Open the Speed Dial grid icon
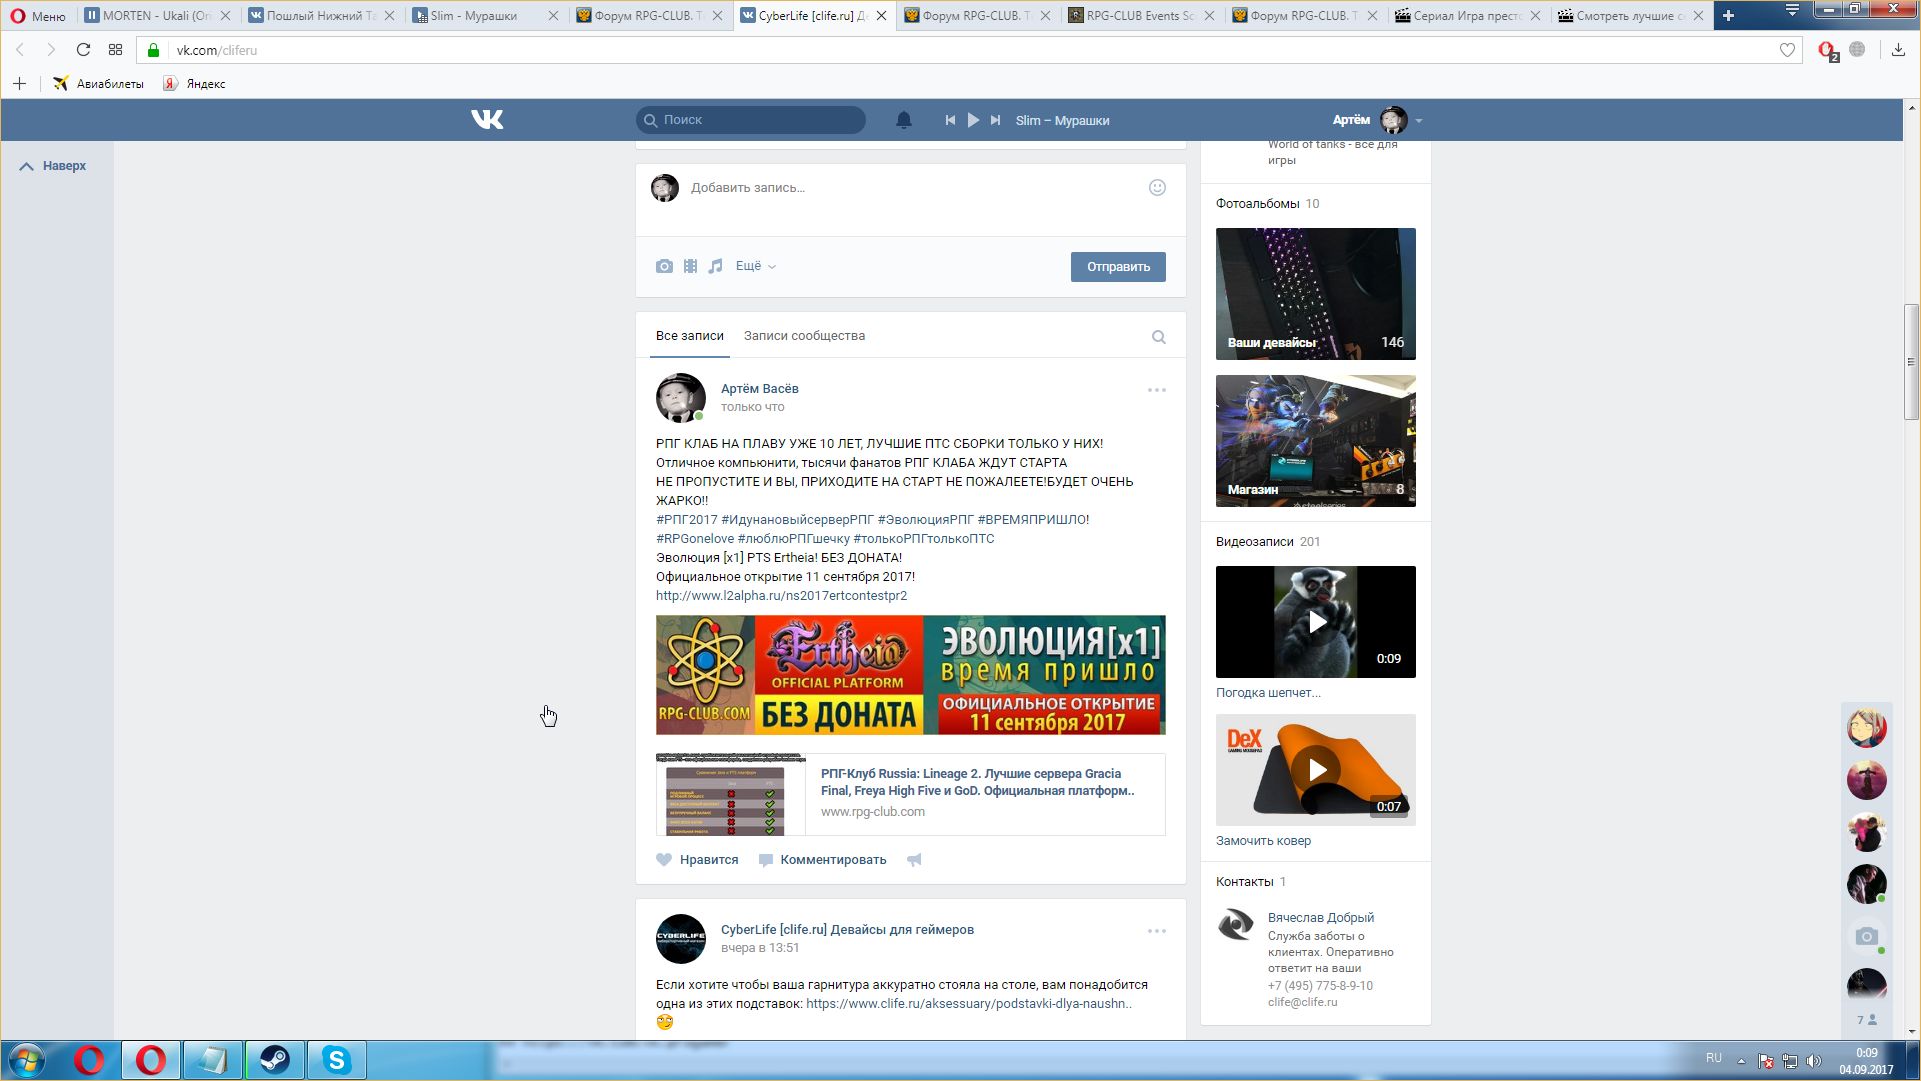Image resolution: width=1921 pixels, height=1081 pixels. 115,50
